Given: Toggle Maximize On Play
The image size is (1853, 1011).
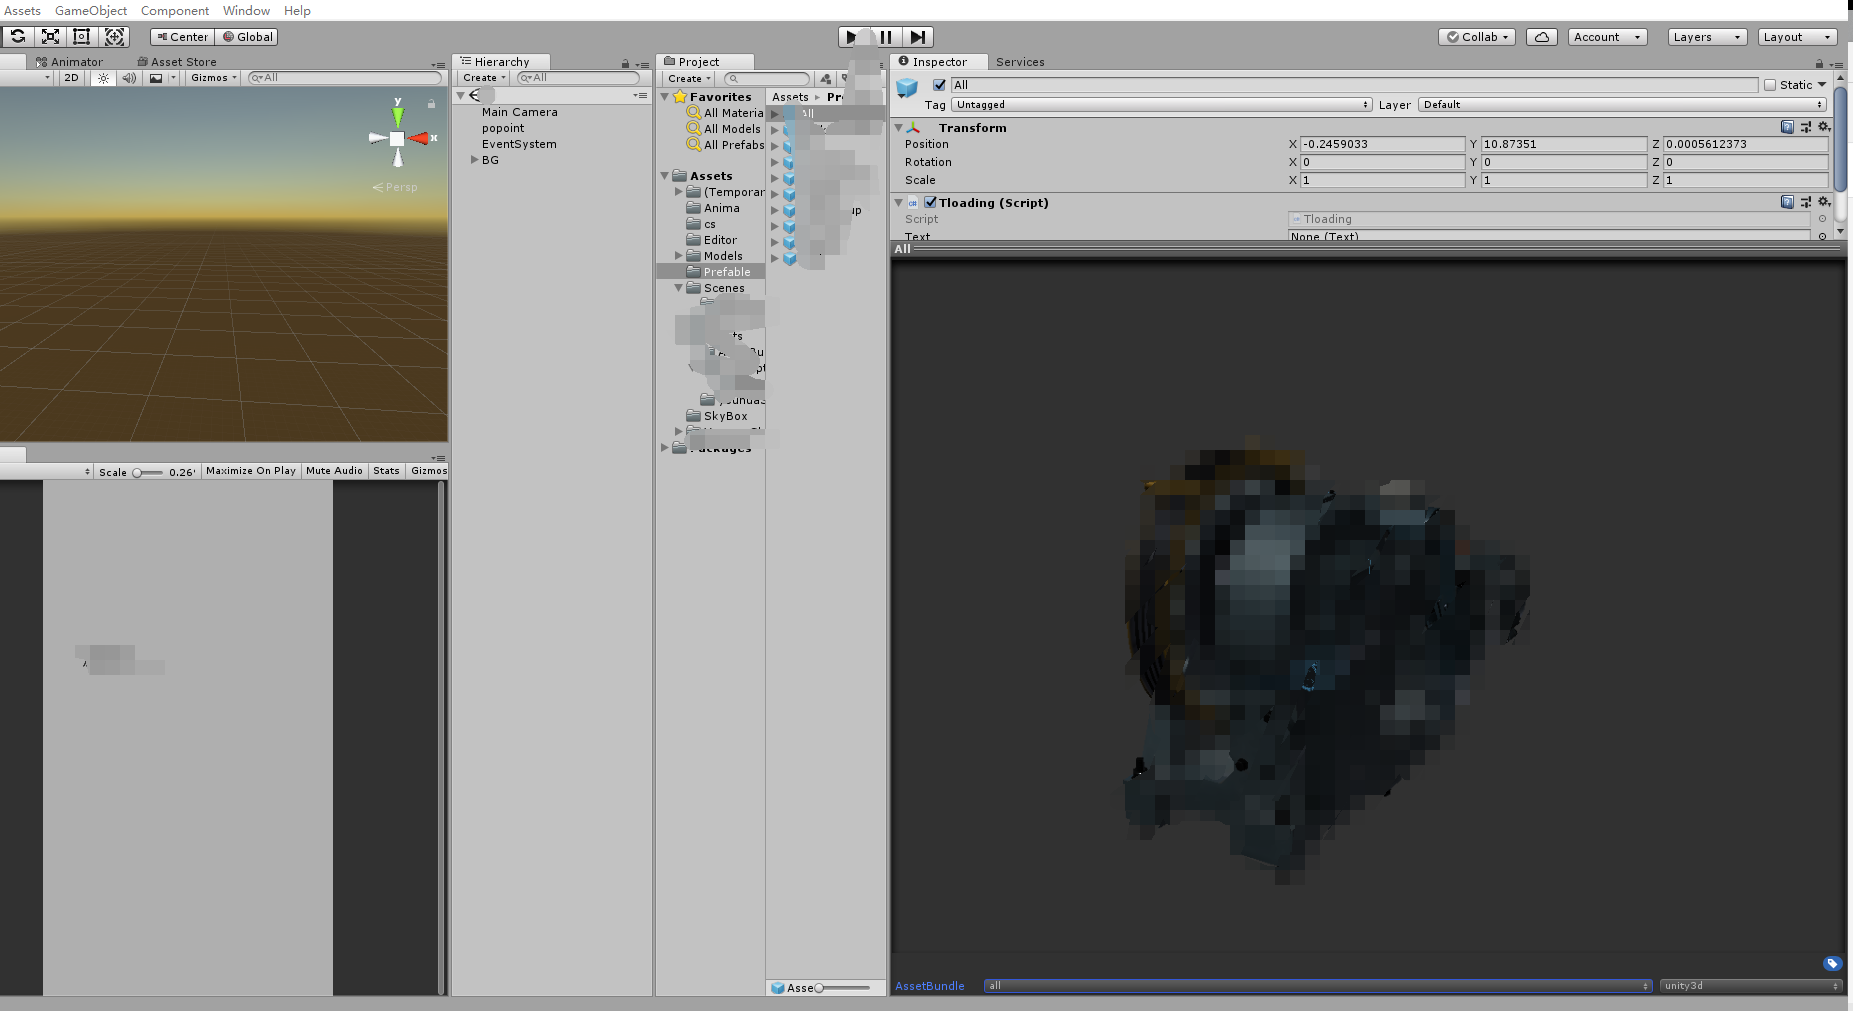Looking at the screenshot, I should click(251, 471).
